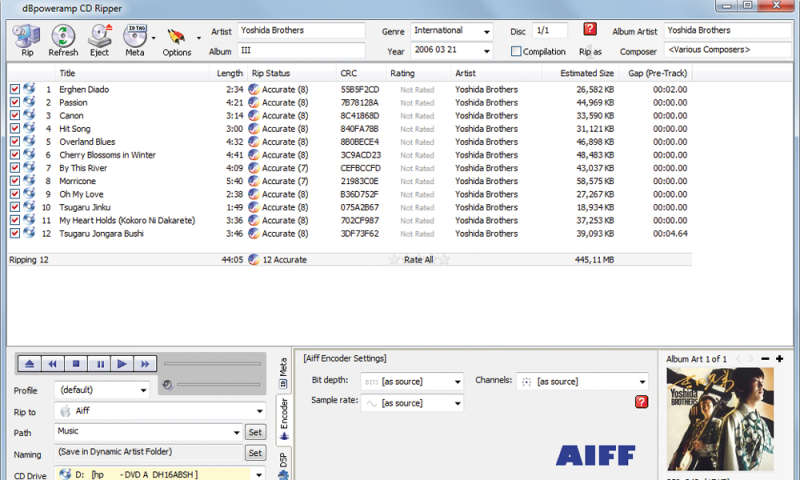Click the Rip as label

590,52
